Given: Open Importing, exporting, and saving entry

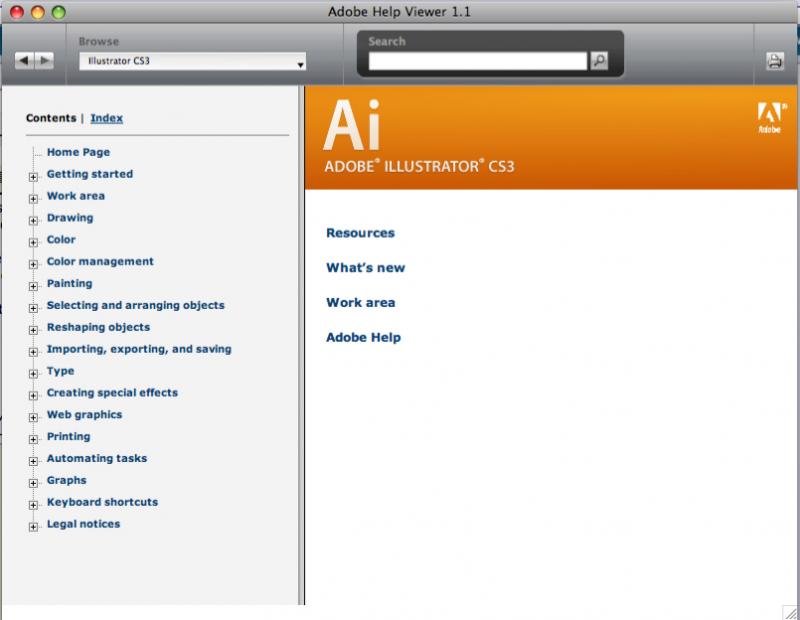Looking at the screenshot, I should (x=139, y=349).
